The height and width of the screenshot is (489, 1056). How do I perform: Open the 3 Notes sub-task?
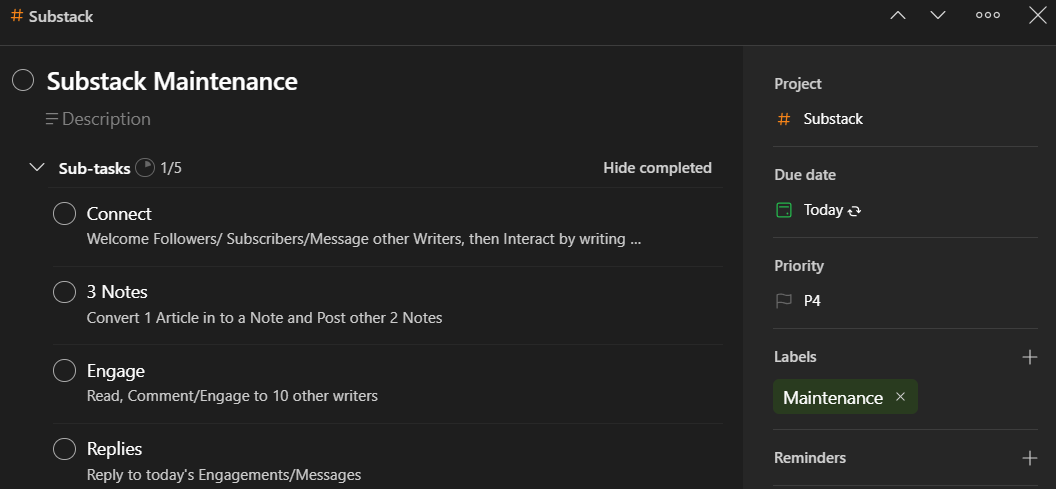tap(117, 292)
